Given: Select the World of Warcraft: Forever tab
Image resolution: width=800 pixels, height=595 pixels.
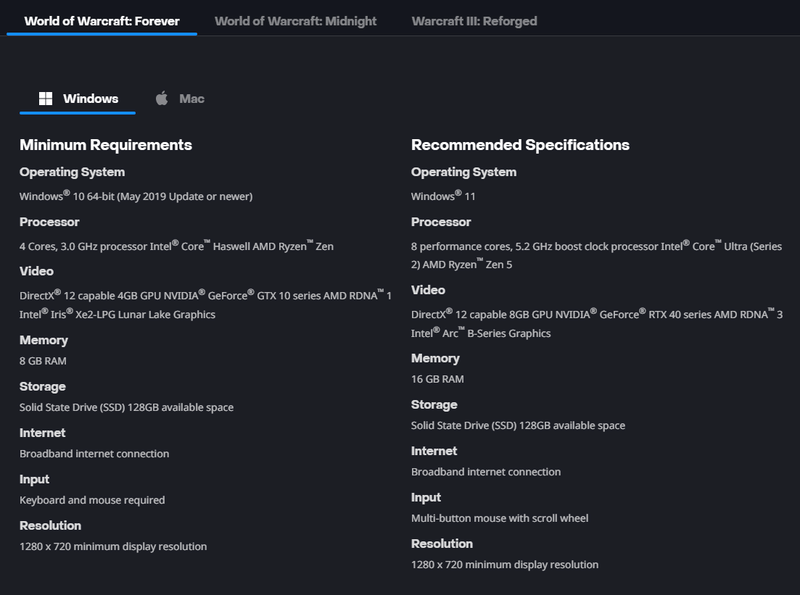Looking at the screenshot, I should click(102, 21).
